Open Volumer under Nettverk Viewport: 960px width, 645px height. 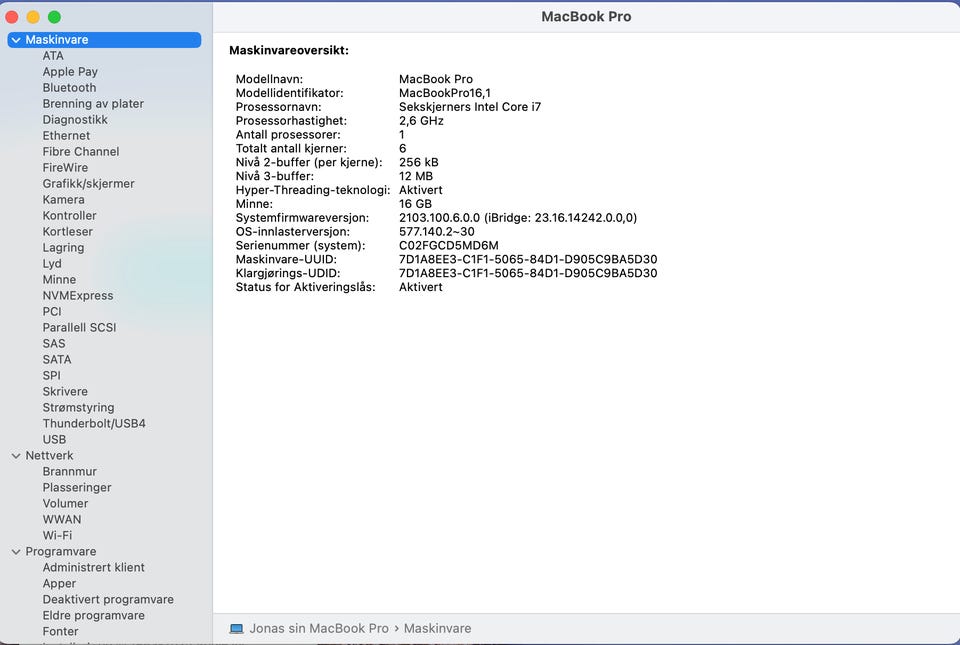click(x=66, y=503)
